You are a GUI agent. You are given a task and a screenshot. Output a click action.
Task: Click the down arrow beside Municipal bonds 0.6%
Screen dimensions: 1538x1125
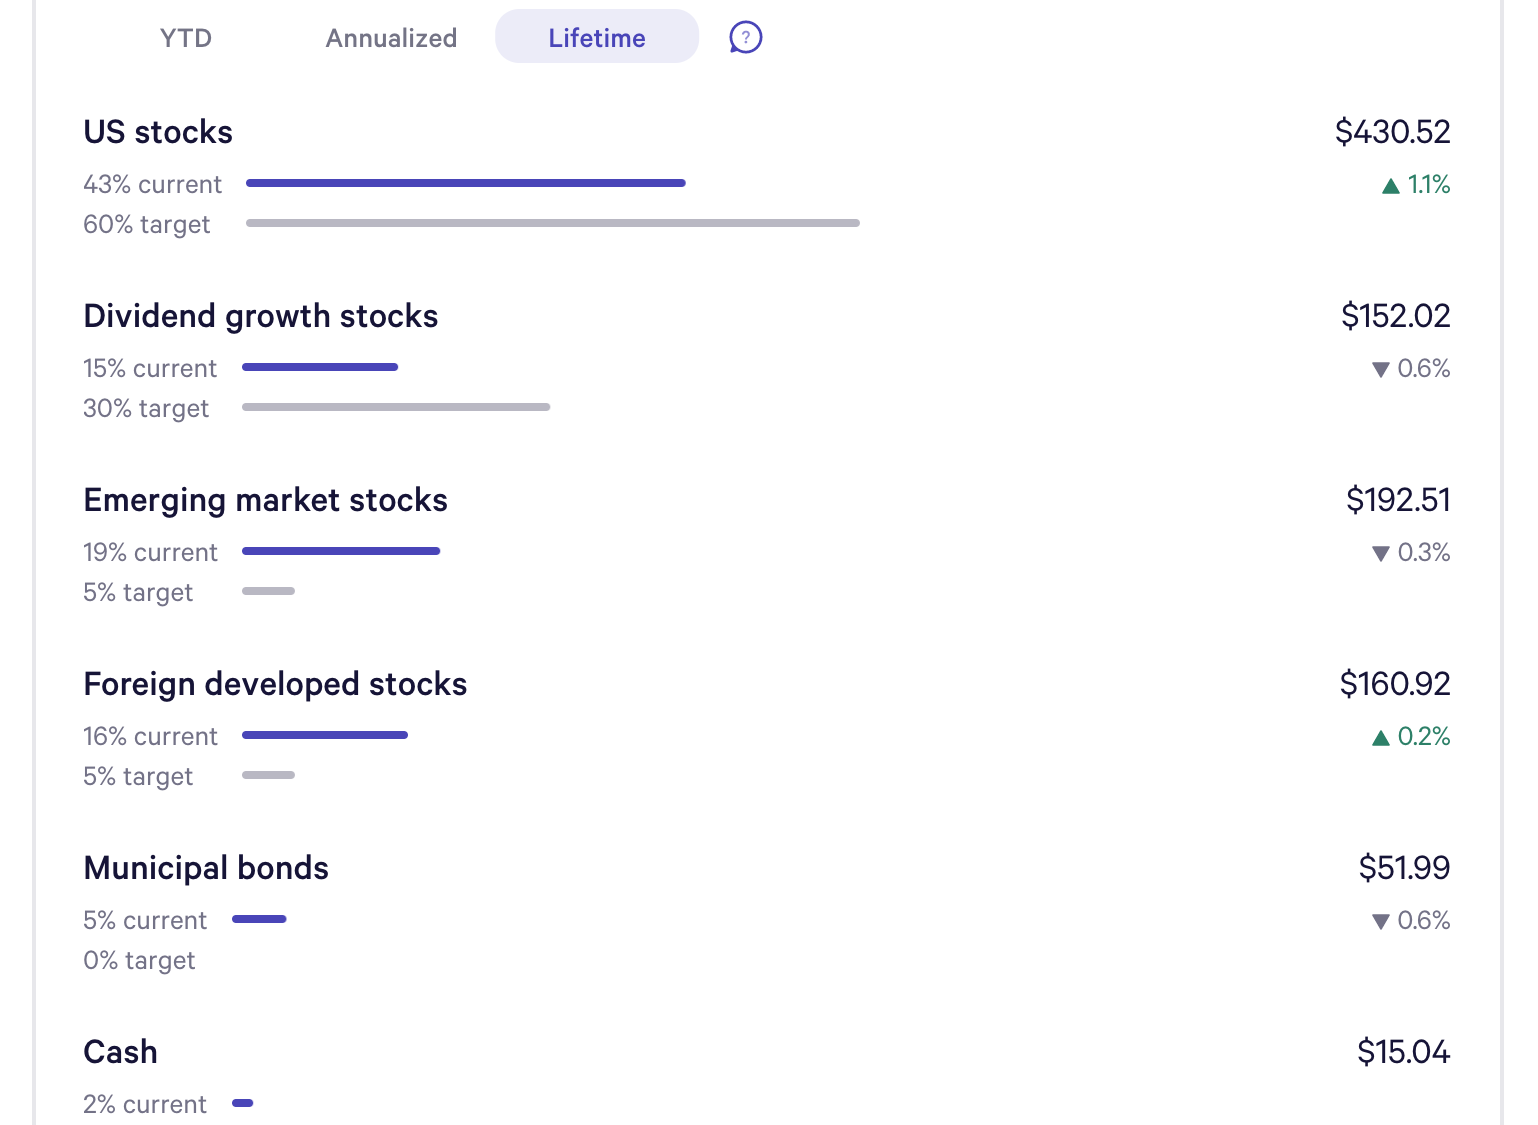tap(1381, 921)
